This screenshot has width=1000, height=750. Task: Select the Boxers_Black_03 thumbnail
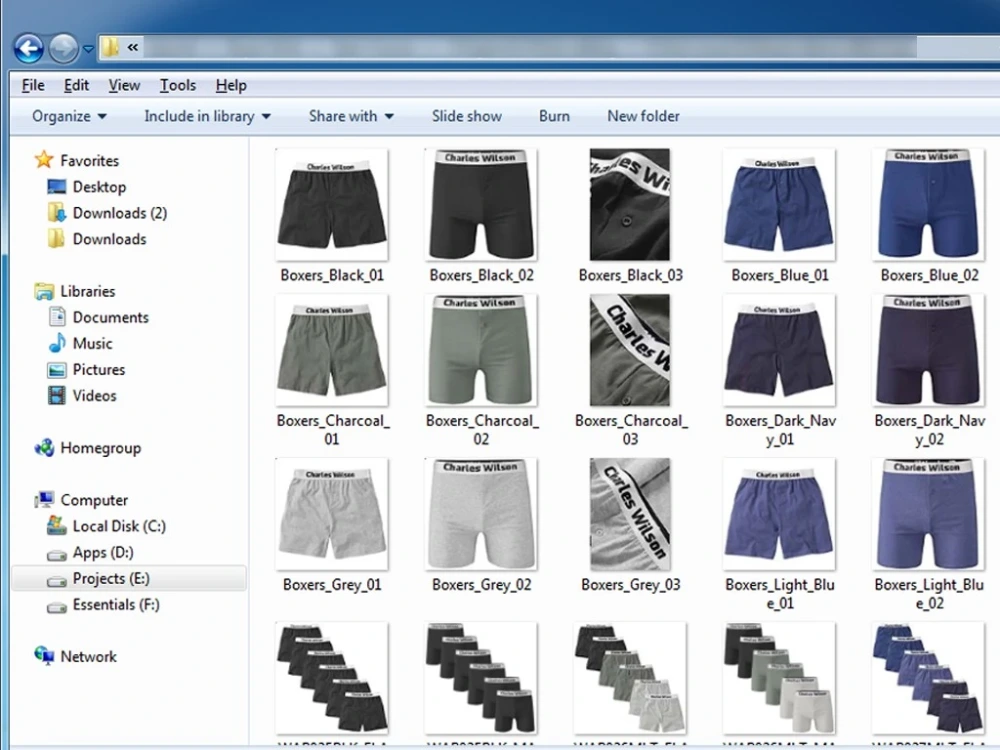point(630,204)
